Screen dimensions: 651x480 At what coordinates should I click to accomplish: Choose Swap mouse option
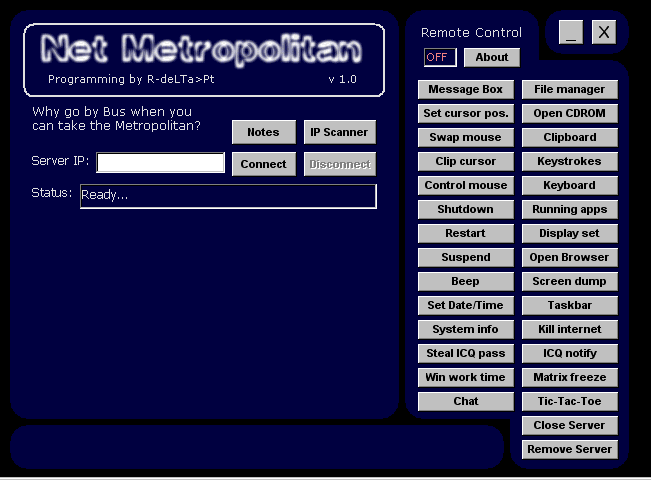466,137
